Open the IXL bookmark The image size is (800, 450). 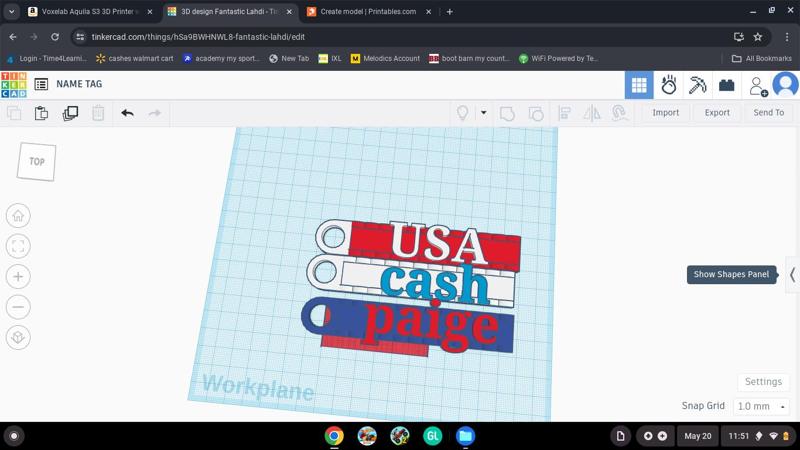click(330, 59)
